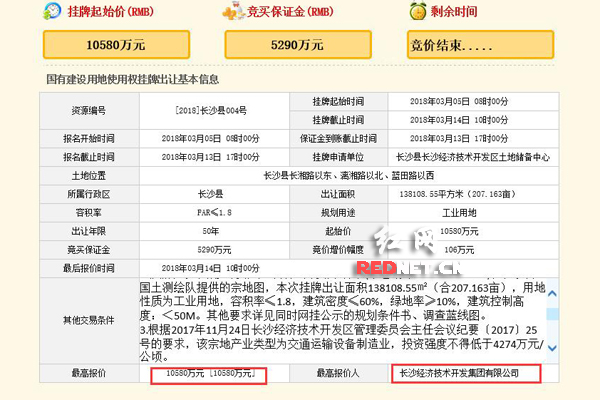Click the 土地位置 label cell
This screenshot has width=600, height=400.
coord(89,176)
